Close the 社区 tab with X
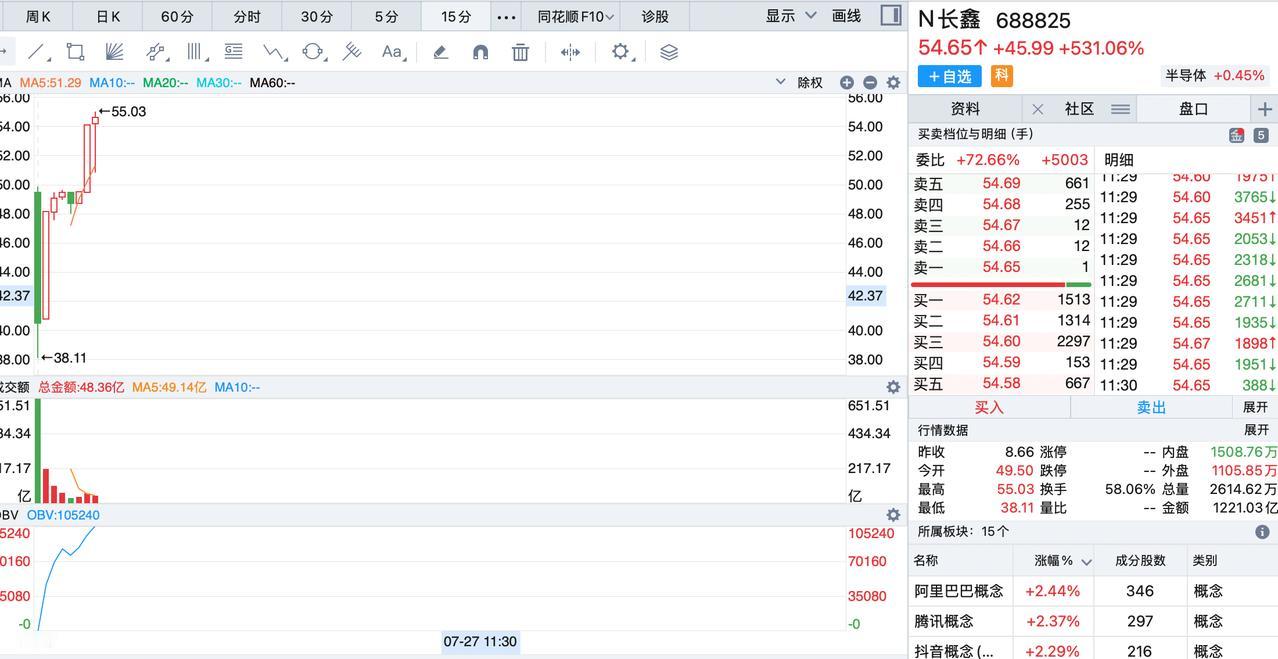This screenshot has height=659, width=1278. pos(1037,109)
